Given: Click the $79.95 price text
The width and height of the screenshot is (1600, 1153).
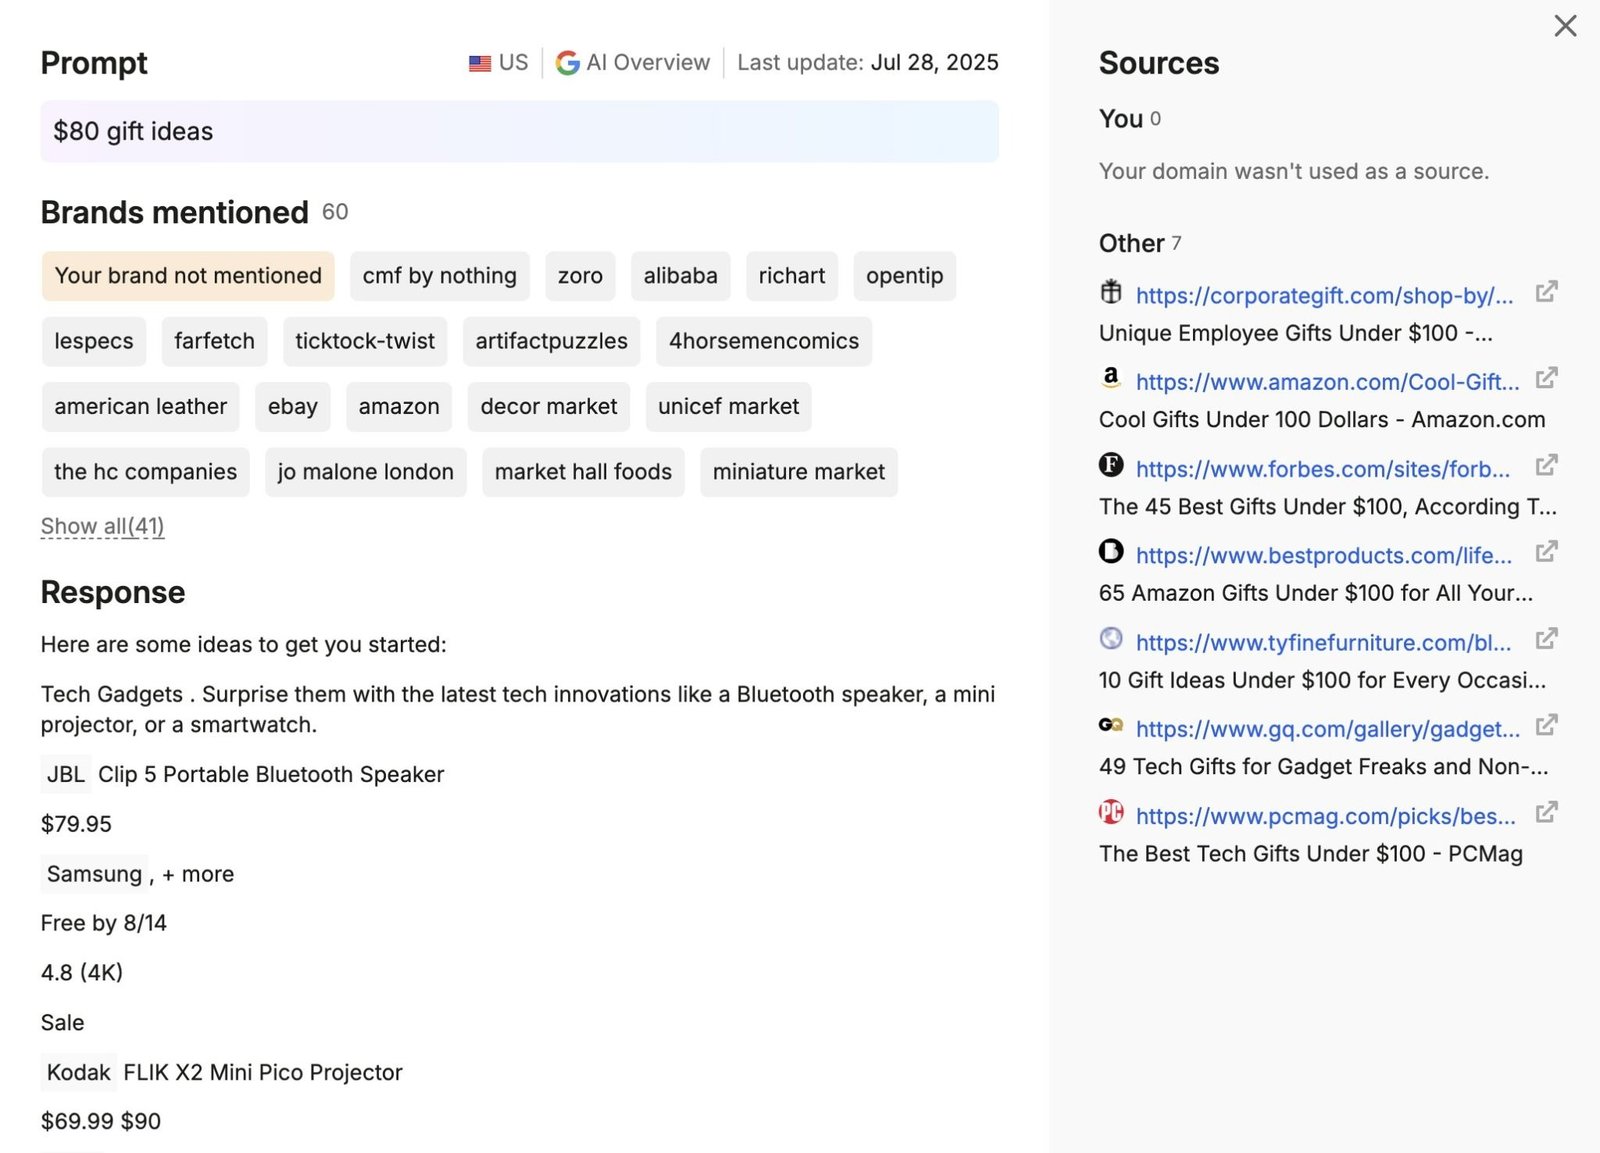Looking at the screenshot, I should tap(76, 824).
